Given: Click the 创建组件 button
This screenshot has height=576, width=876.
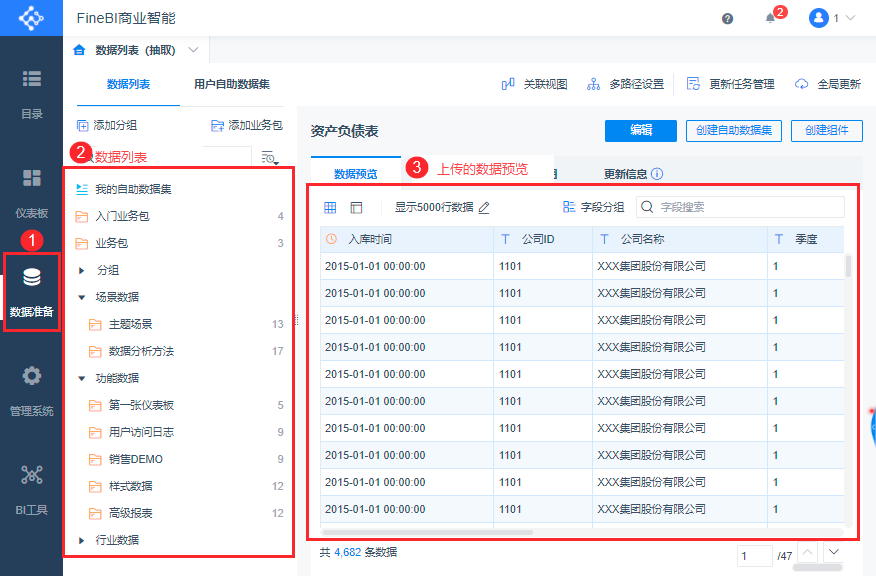Looking at the screenshot, I should [x=827, y=131].
